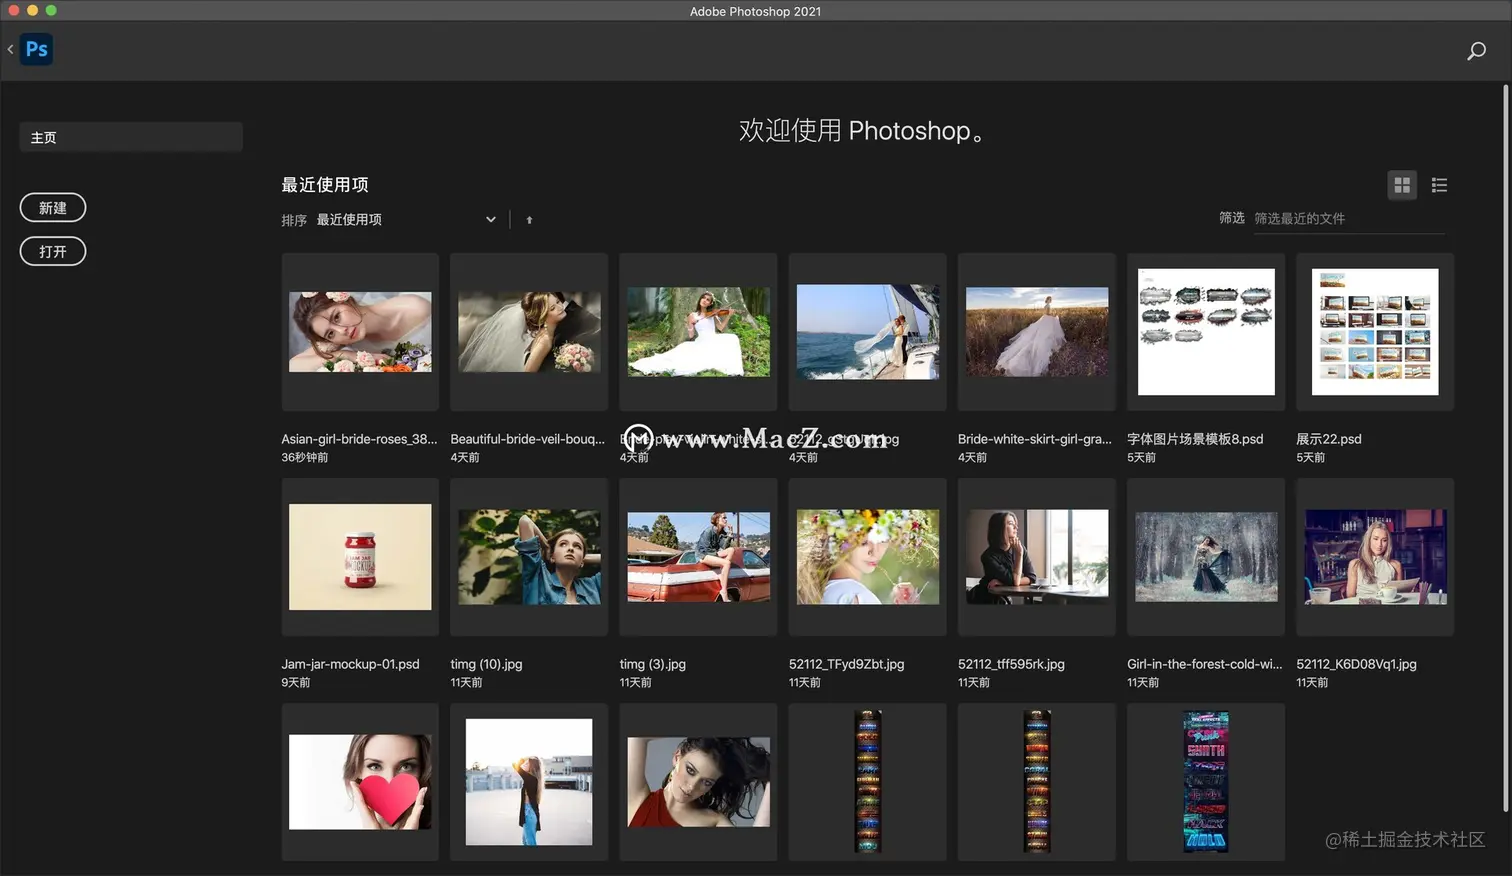Viewport: 1512px width, 876px height.
Task: Open Beautiful-bride-veil-bouquet thumbnail
Action: (529, 332)
